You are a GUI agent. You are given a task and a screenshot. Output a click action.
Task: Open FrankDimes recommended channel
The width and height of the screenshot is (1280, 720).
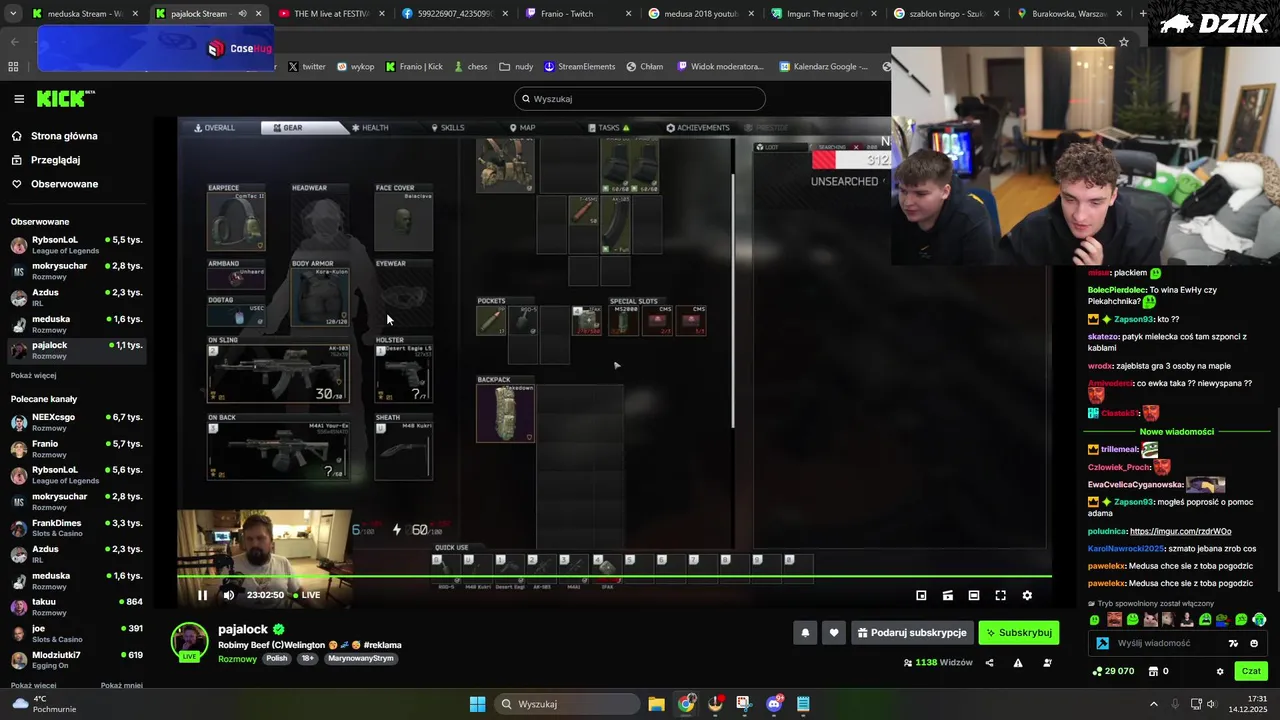(76, 528)
